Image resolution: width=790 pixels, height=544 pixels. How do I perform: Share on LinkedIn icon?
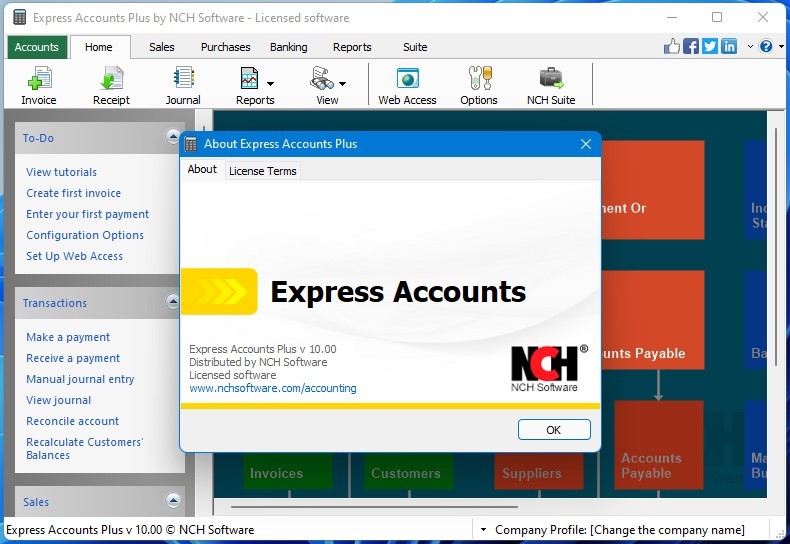[x=729, y=46]
